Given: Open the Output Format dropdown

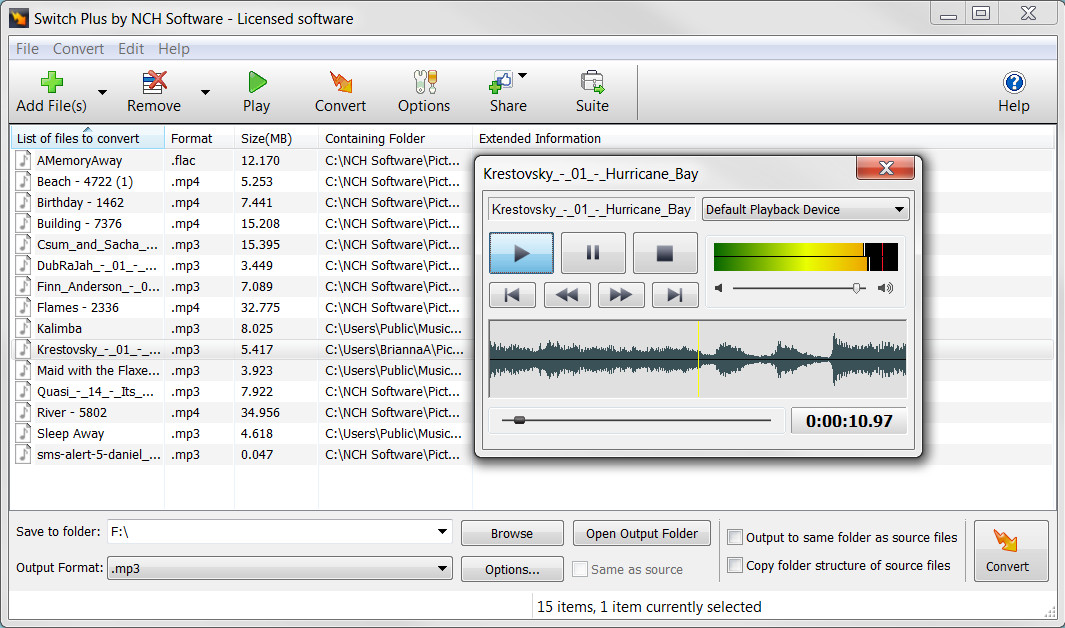Looking at the screenshot, I should click(x=446, y=568).
